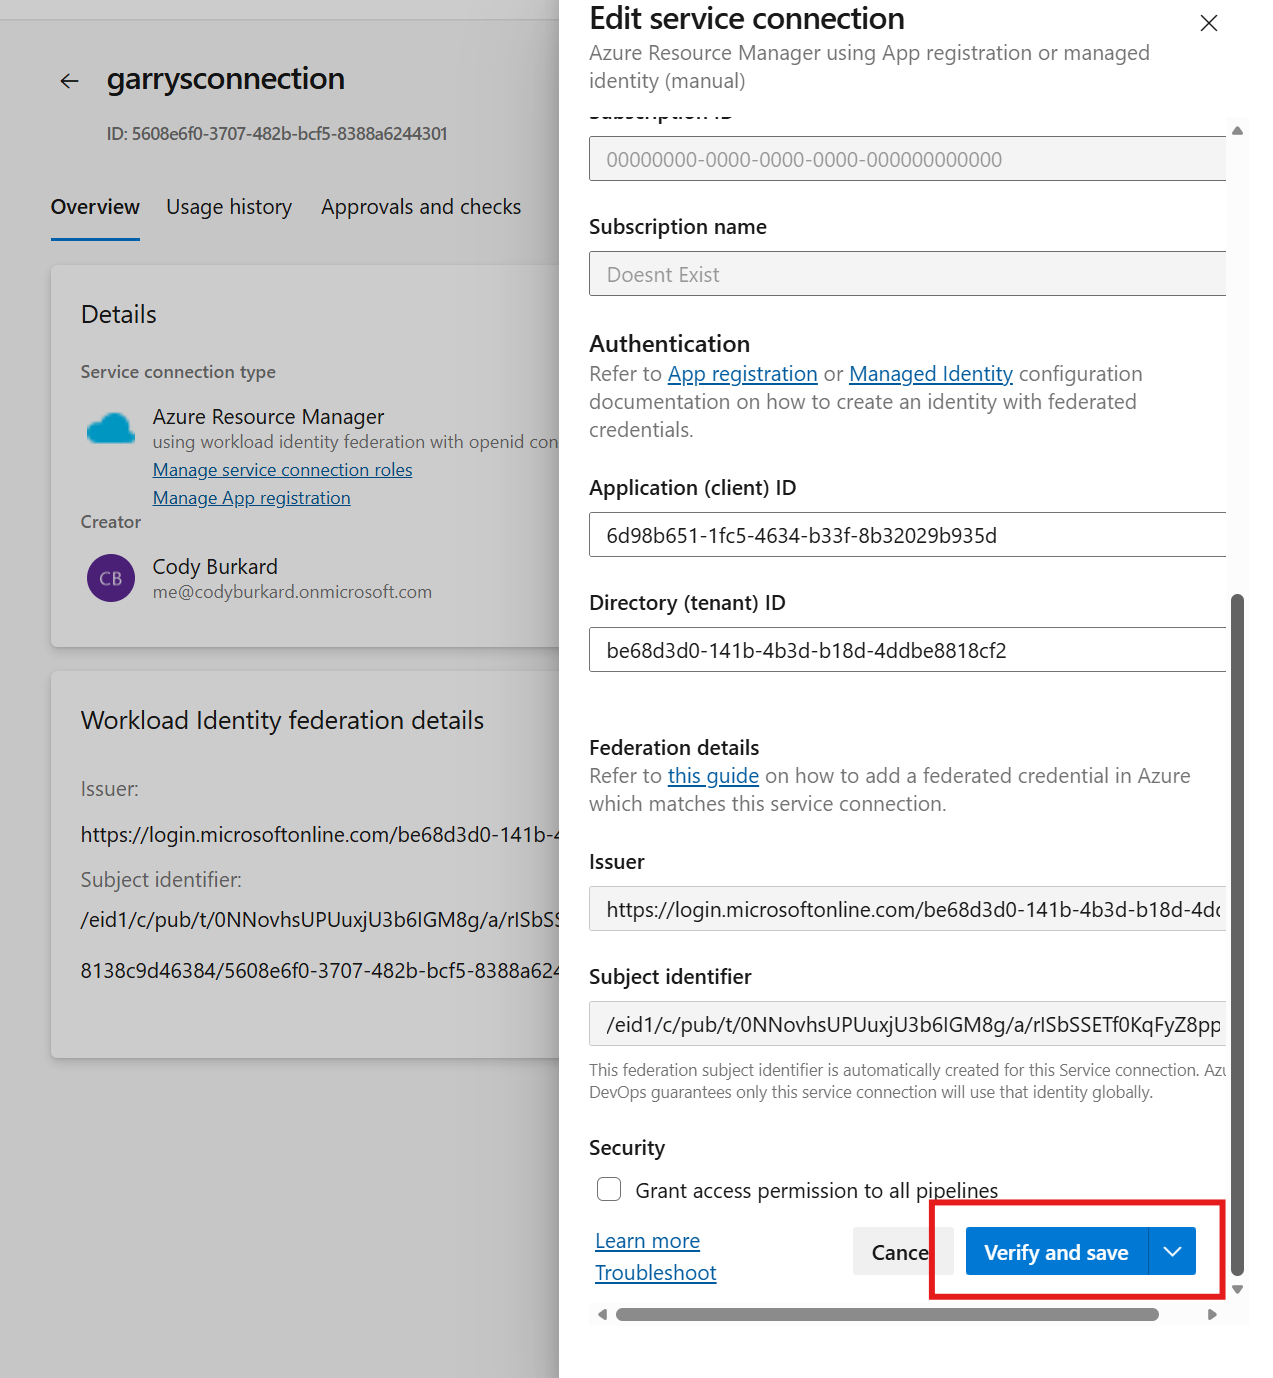Click the back arrow beside garrysconnection
This screenshot has width=1273, height=1378.
pos(69,81)
